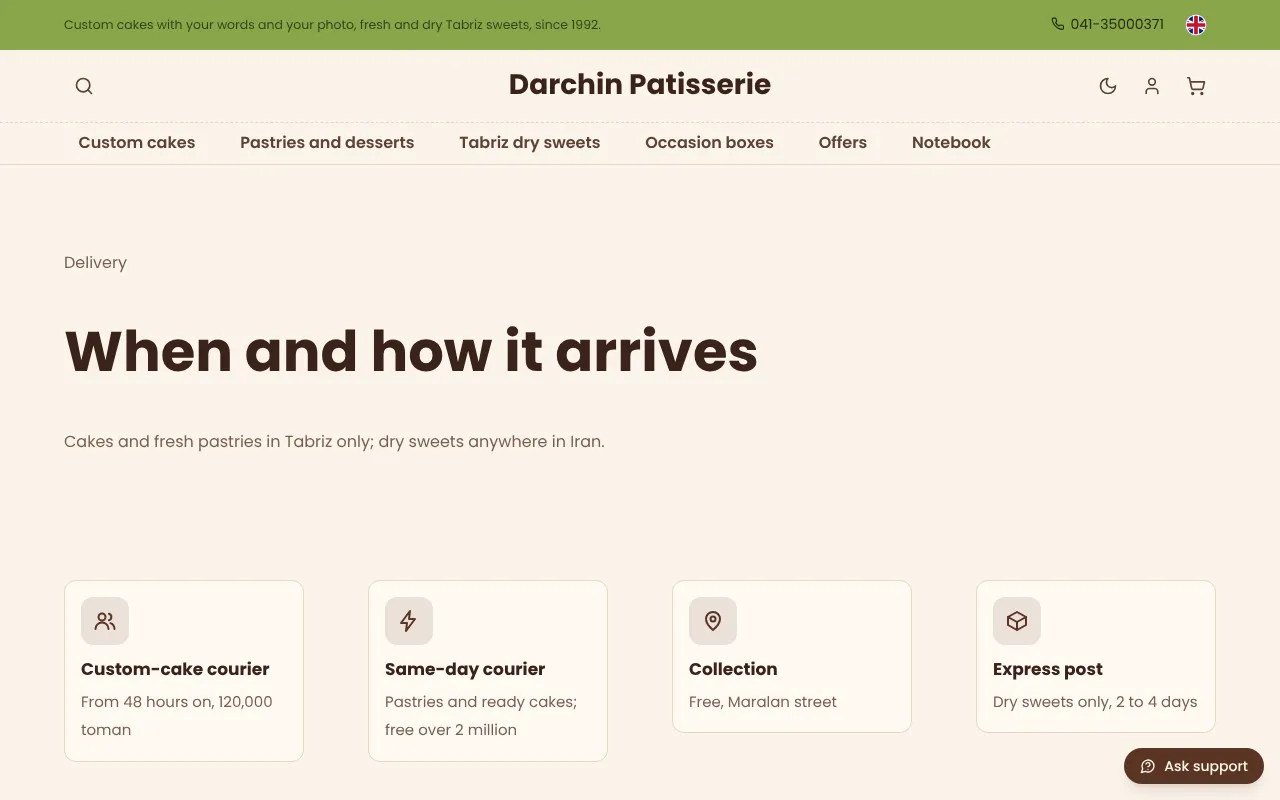1280x800 pixels.
Task: Click the Express post box icon
Action: pos(1017,621)
